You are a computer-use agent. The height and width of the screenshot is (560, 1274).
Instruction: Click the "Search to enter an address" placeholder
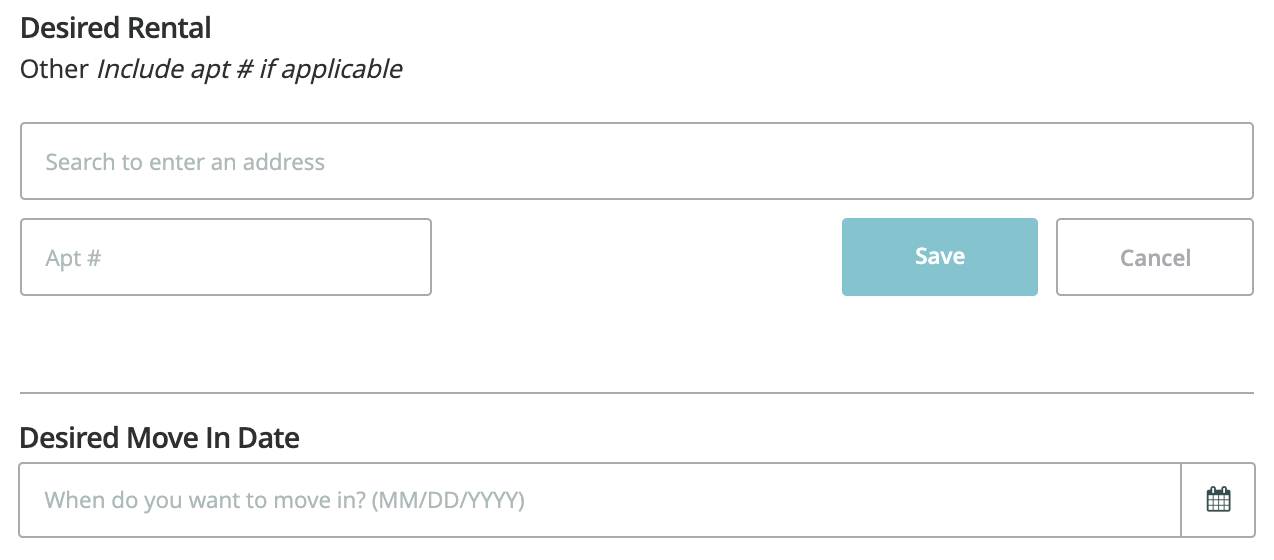pyautogui.click(x=185, y=162)
